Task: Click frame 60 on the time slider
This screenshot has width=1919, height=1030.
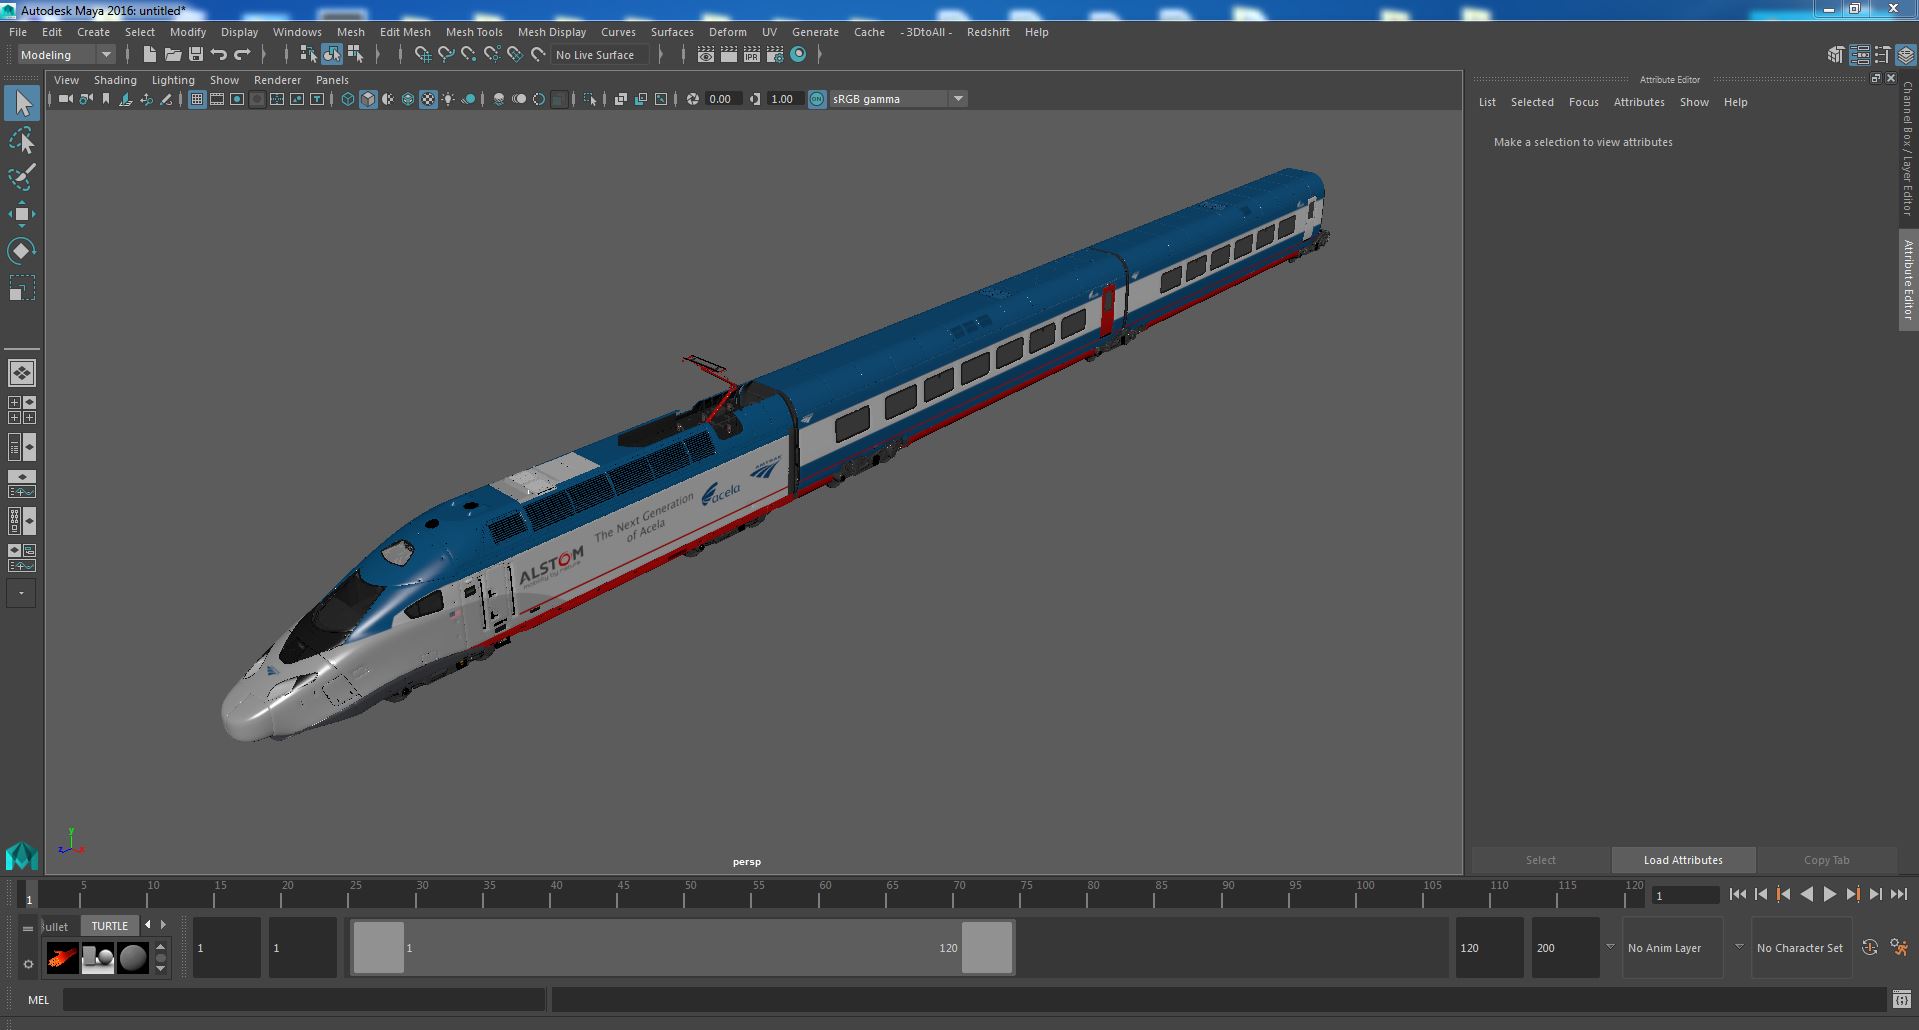Action: (825, 894)
